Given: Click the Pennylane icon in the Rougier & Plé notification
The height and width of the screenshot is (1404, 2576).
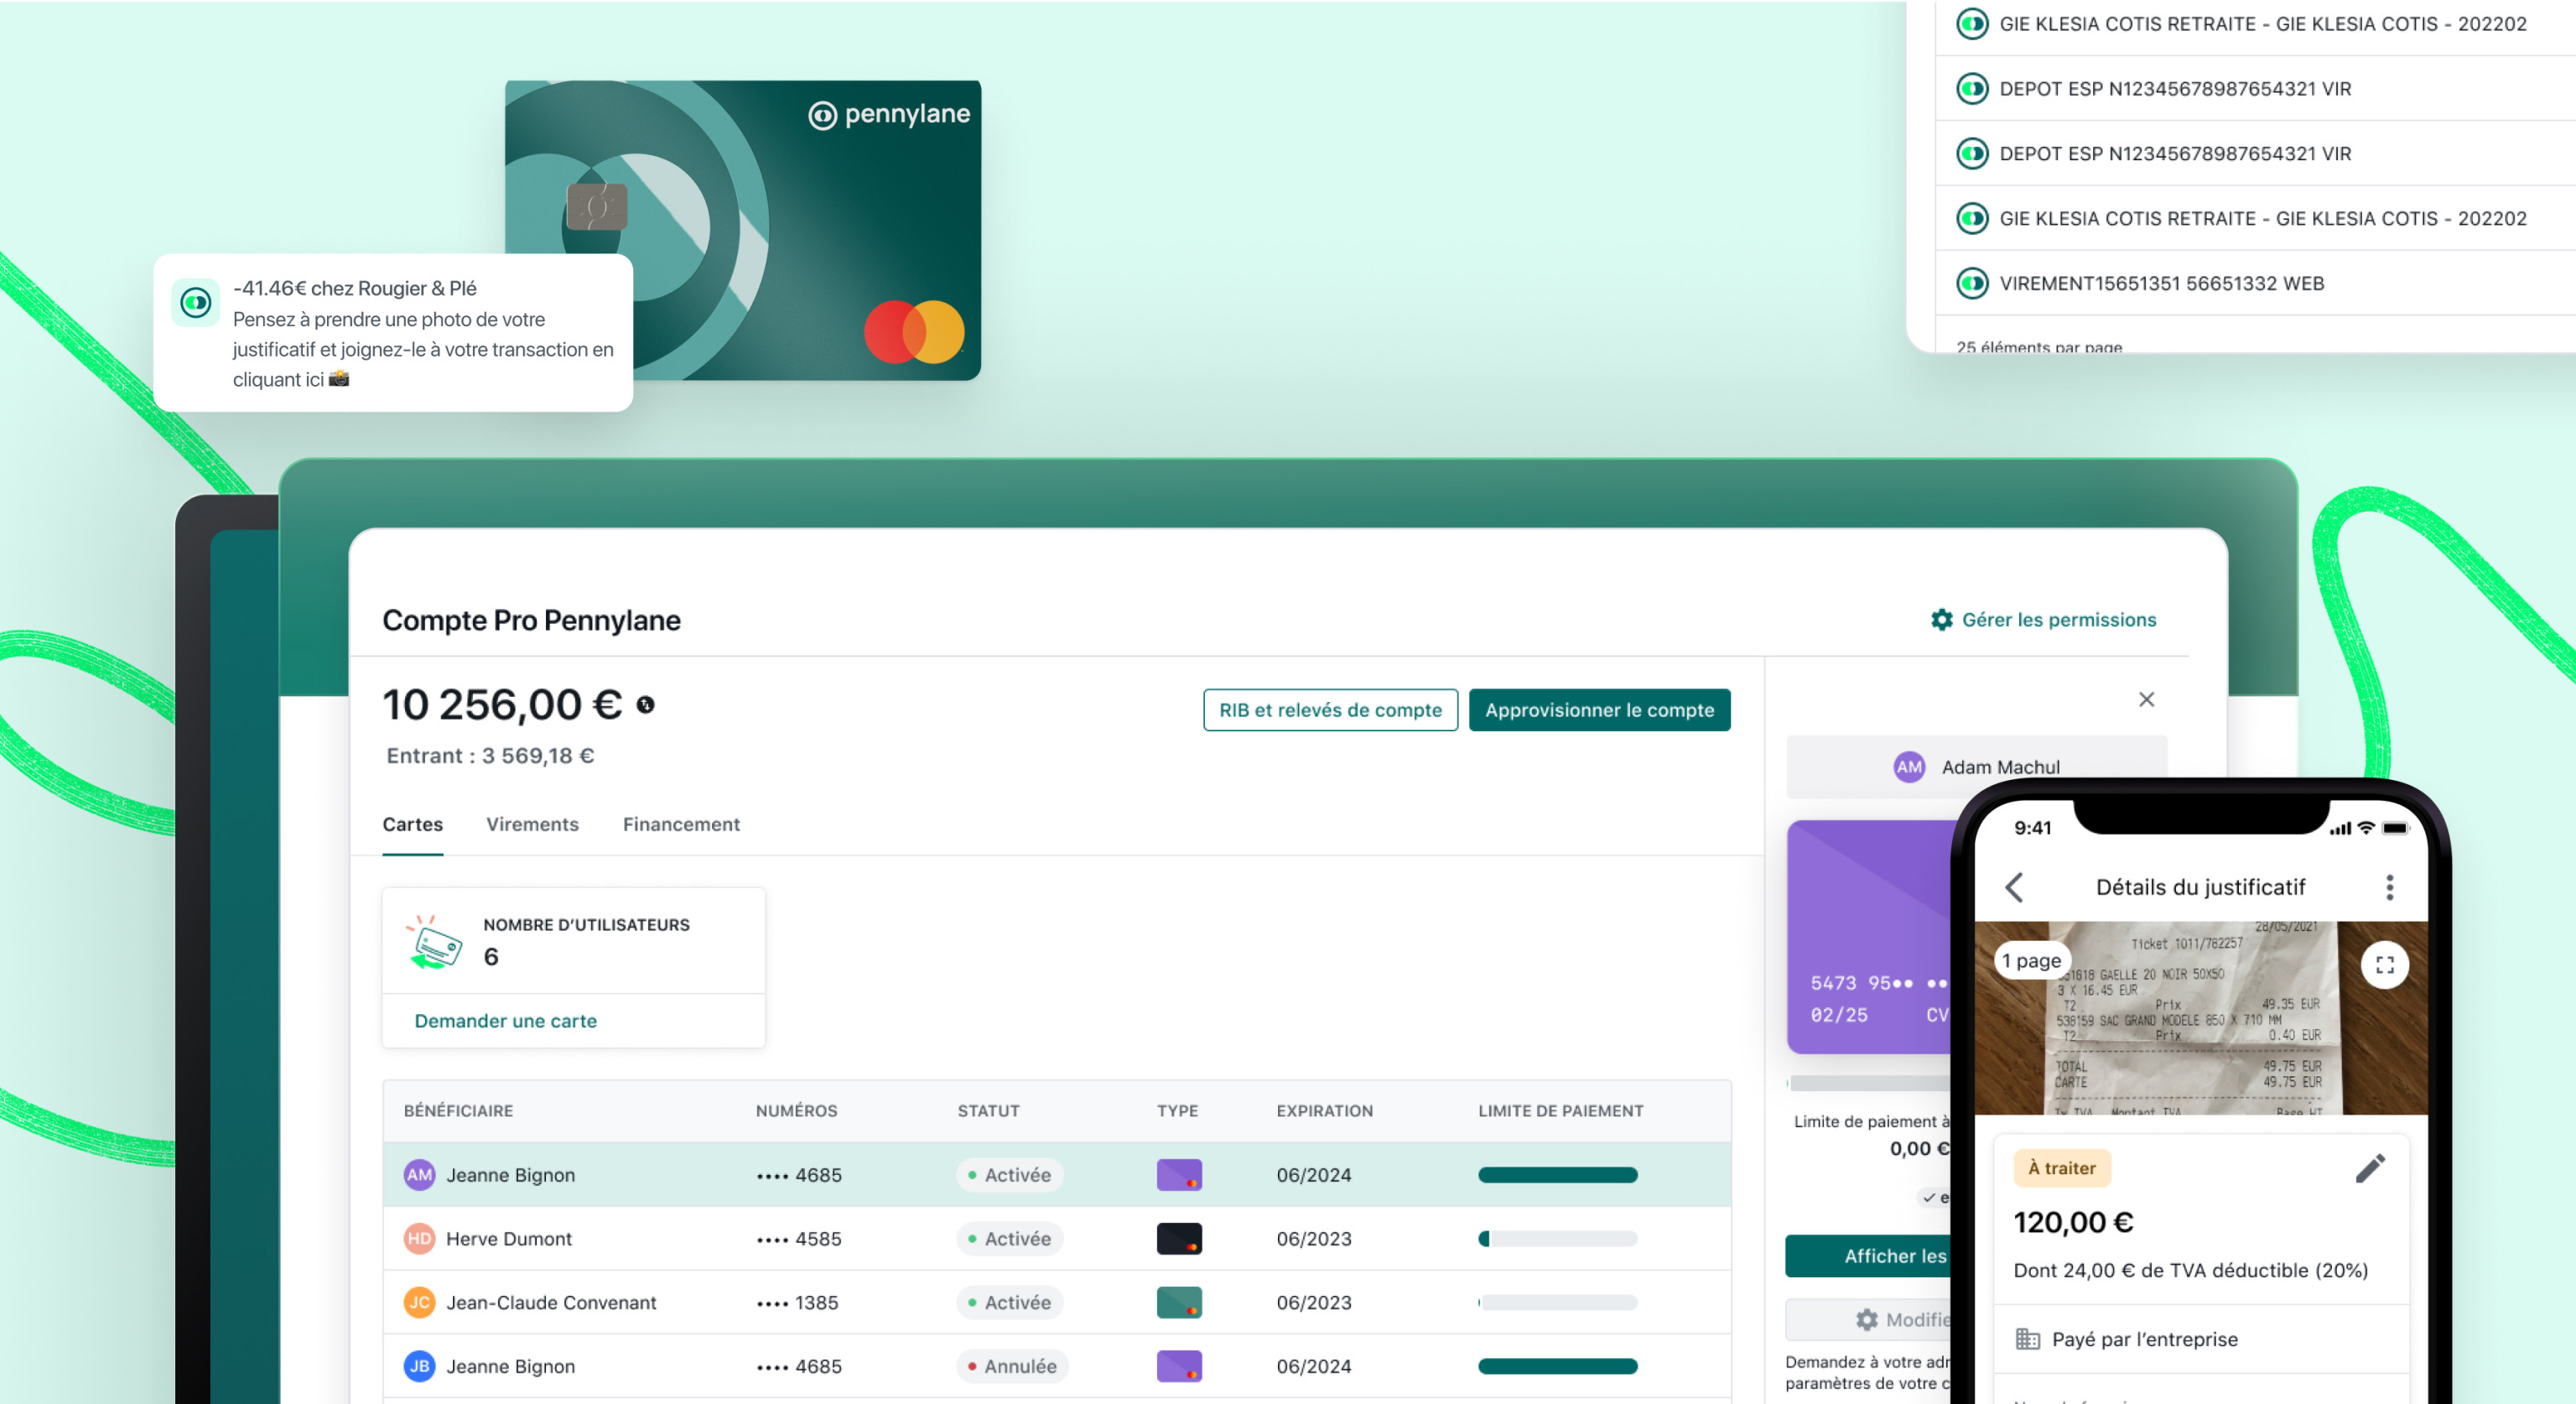Looking at the screenshot, I should pos(196,302).
